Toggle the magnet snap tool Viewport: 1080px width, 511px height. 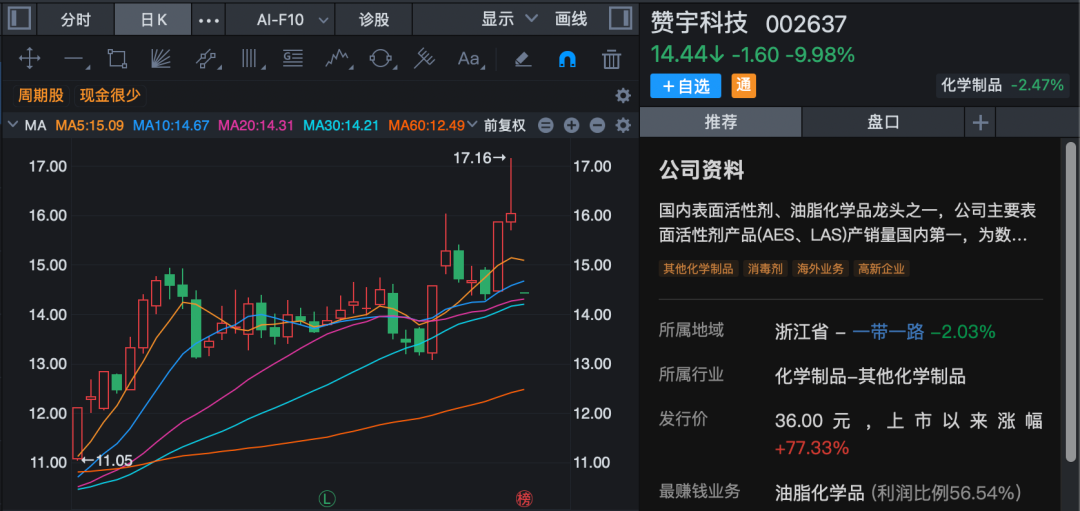566,59
